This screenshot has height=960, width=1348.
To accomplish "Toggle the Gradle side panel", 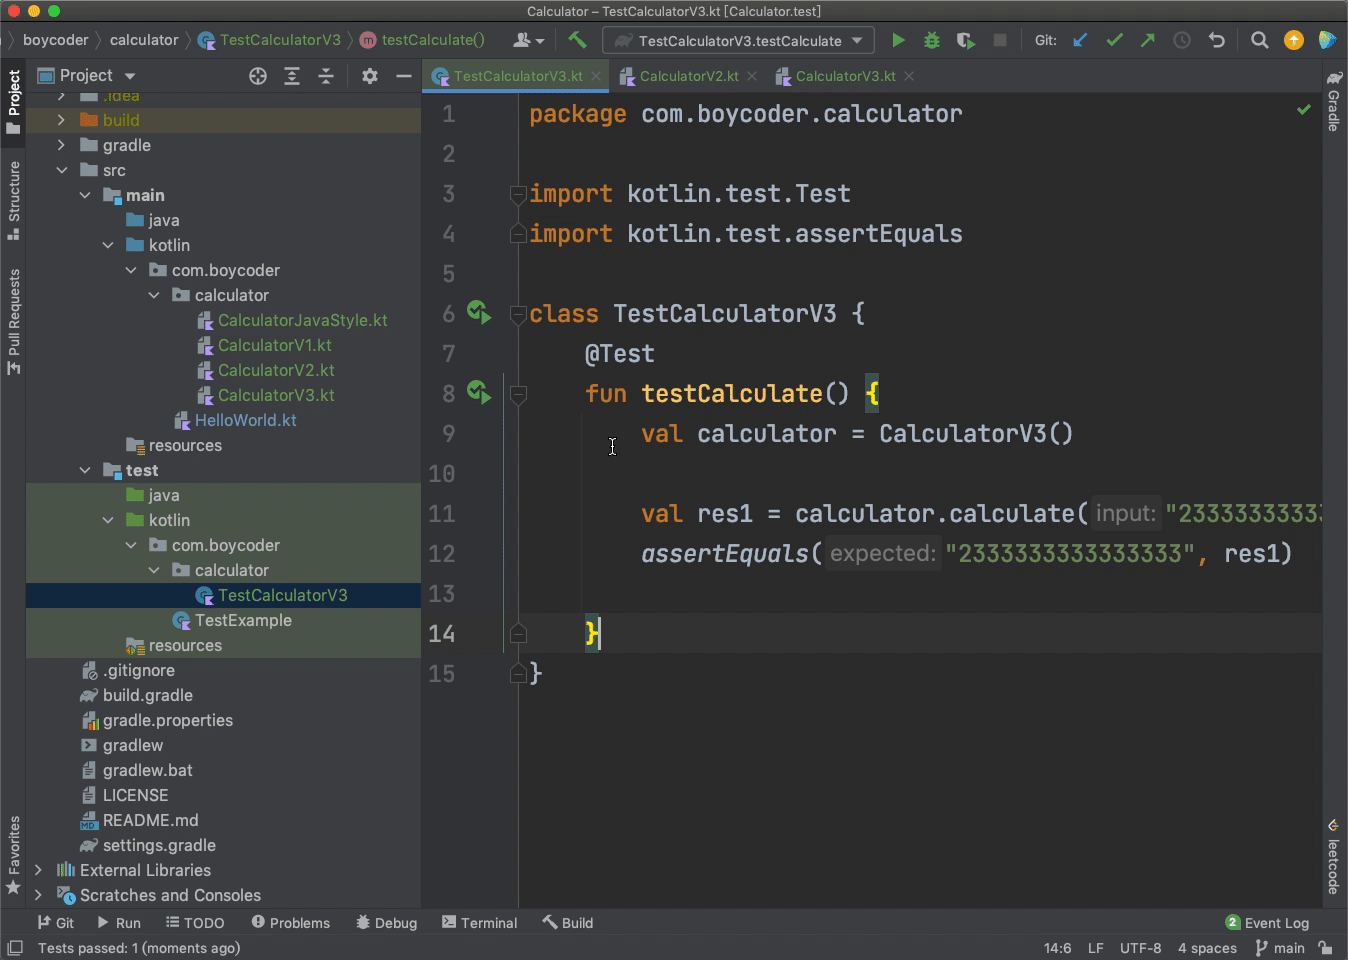I will [x=1334, y=101].
